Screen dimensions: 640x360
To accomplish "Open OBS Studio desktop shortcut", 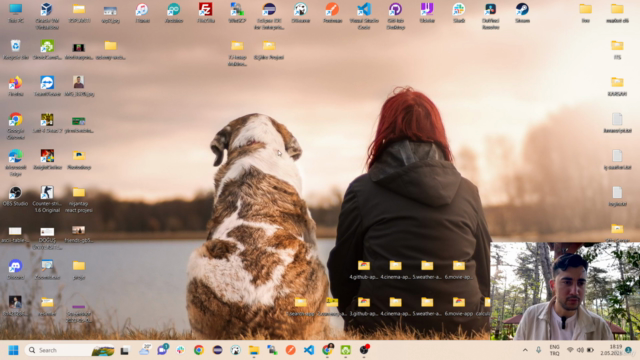I will click(16, 196).
